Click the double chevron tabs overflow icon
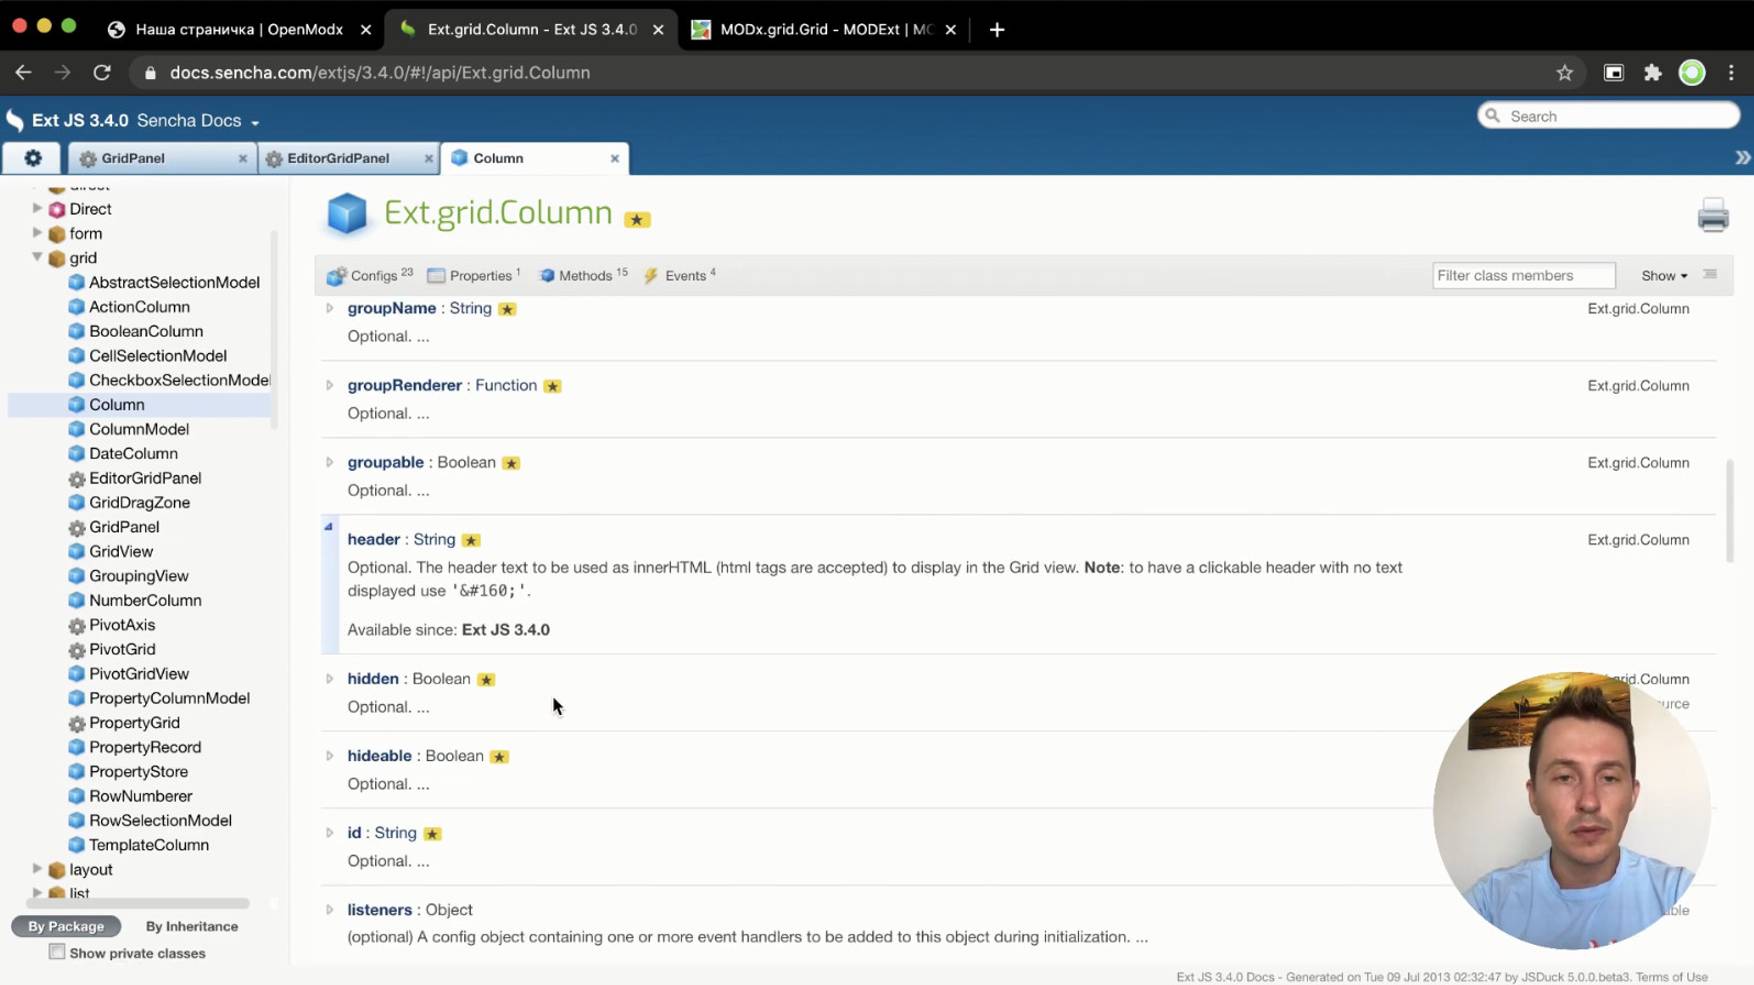The height and width of the screenshot is (985, 1754). [1742, 158]
